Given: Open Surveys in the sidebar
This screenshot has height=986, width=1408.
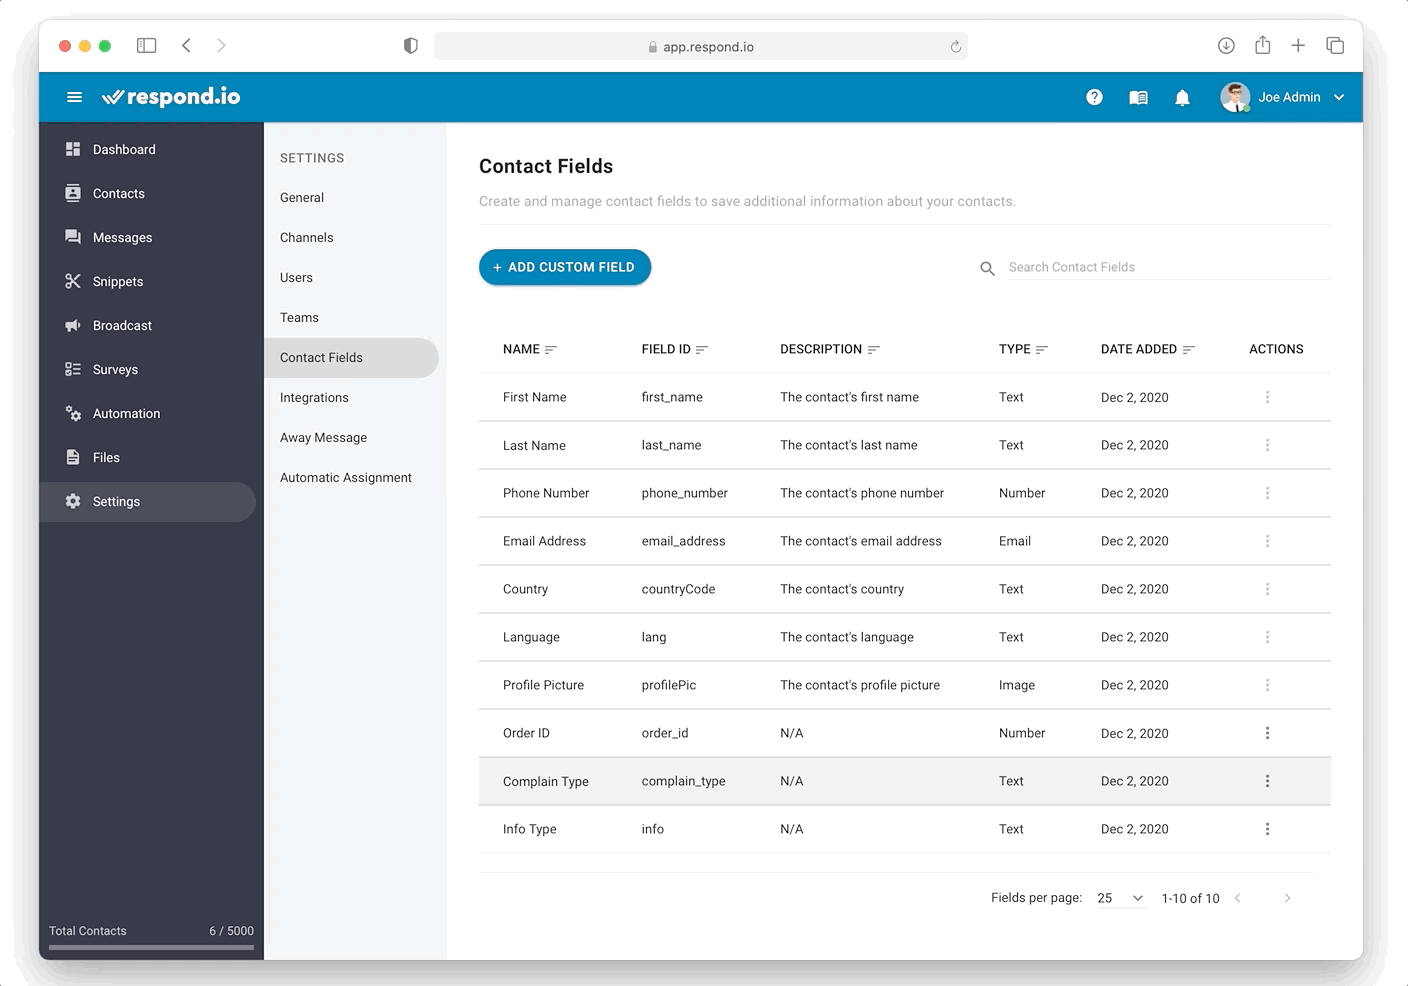Looking at the screenshot, I should [148, 369].
